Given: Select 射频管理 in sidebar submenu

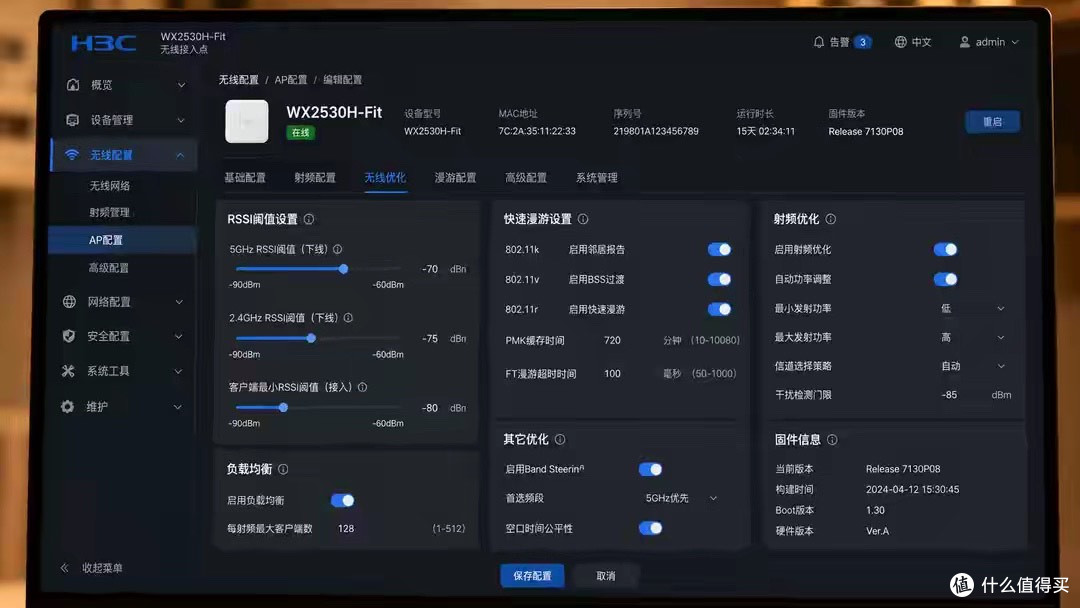Looking at the screenshot, I should [110, 213].
